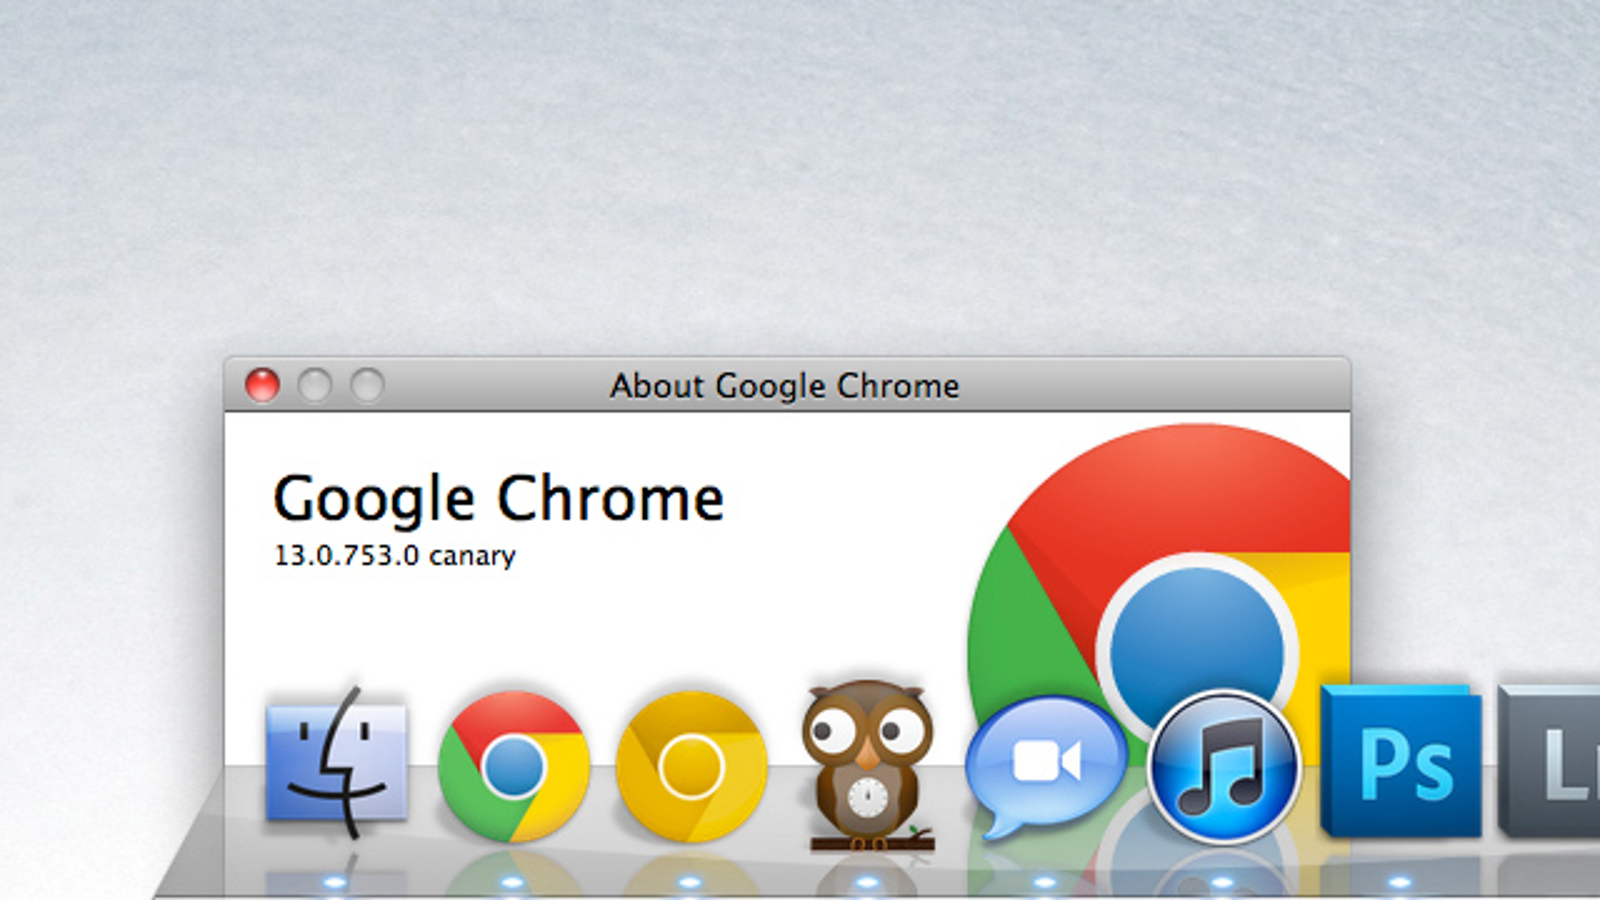1600x900 pixels.
Task: Launch iTunes from the dock
Action: point(1223,767)
